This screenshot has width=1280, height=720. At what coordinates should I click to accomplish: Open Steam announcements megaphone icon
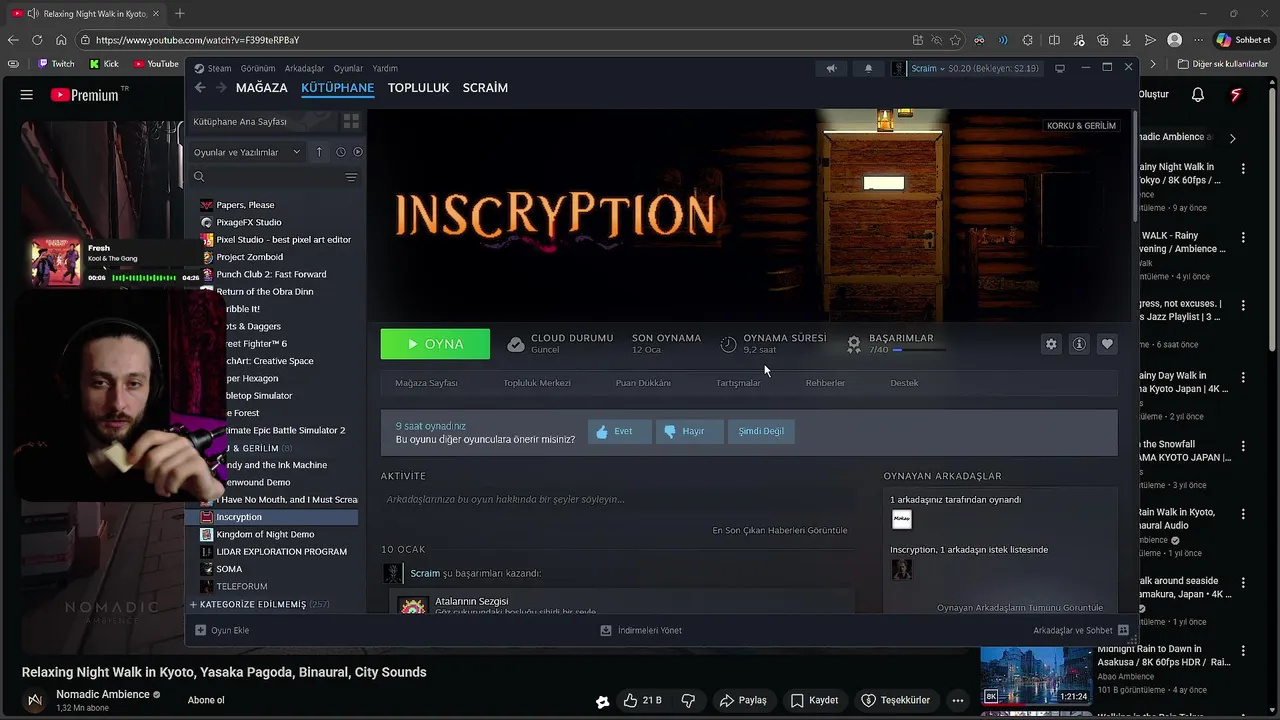click(x=831, y=68)
